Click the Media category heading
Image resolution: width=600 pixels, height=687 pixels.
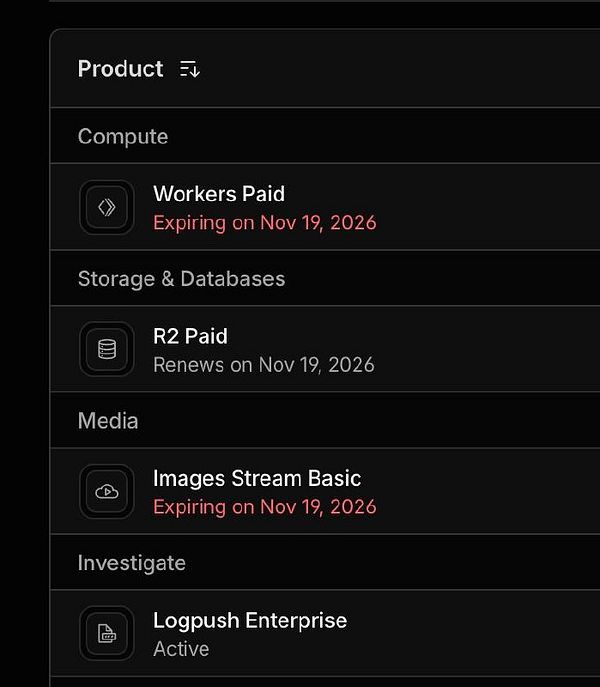(108, 421)
